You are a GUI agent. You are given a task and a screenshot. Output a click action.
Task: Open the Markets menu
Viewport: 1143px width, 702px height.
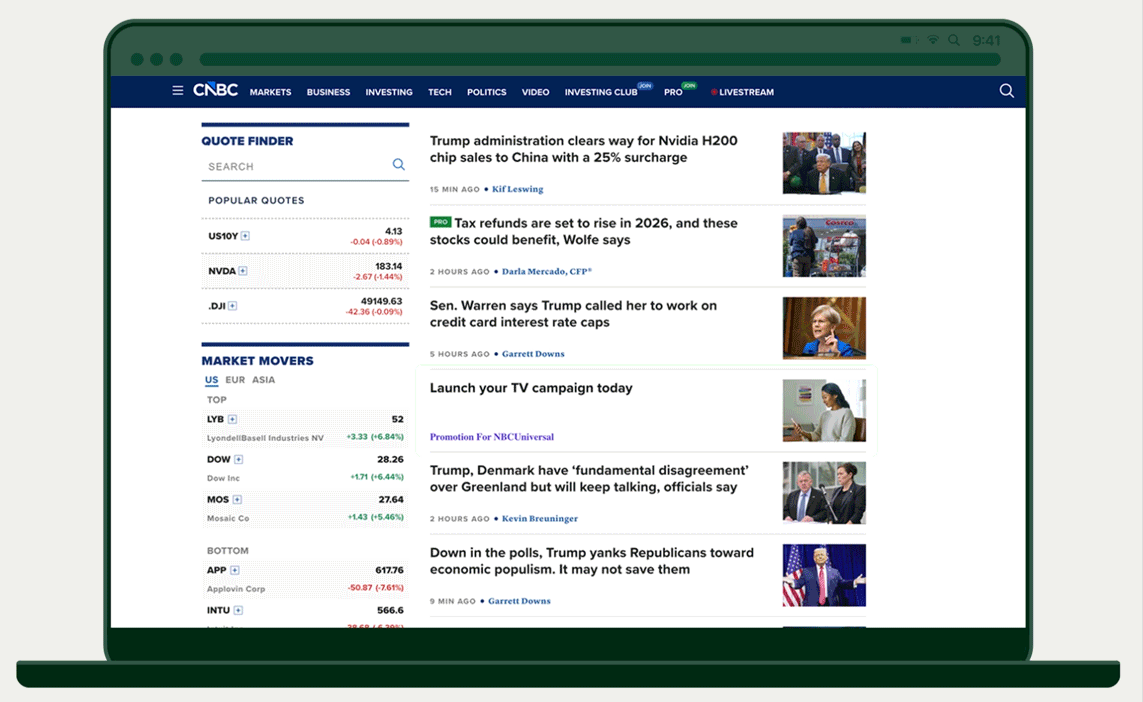coord(270,93)
